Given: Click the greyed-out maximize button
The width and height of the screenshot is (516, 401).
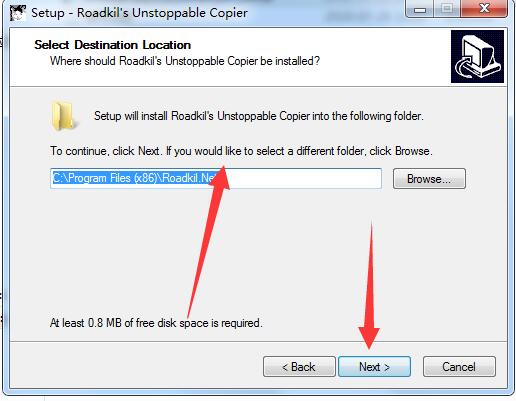Looking at the screenshot, I should pyautogui.click(x=447, y=9).
